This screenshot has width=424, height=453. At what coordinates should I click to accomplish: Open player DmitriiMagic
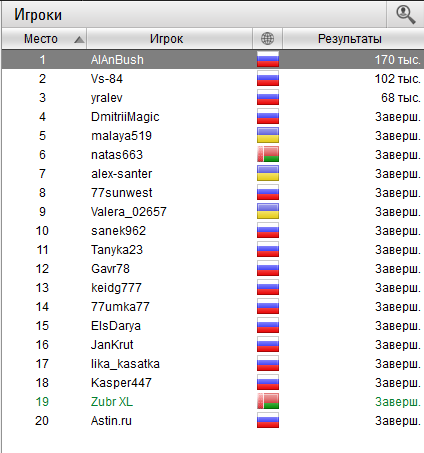(x=125, y=117)
